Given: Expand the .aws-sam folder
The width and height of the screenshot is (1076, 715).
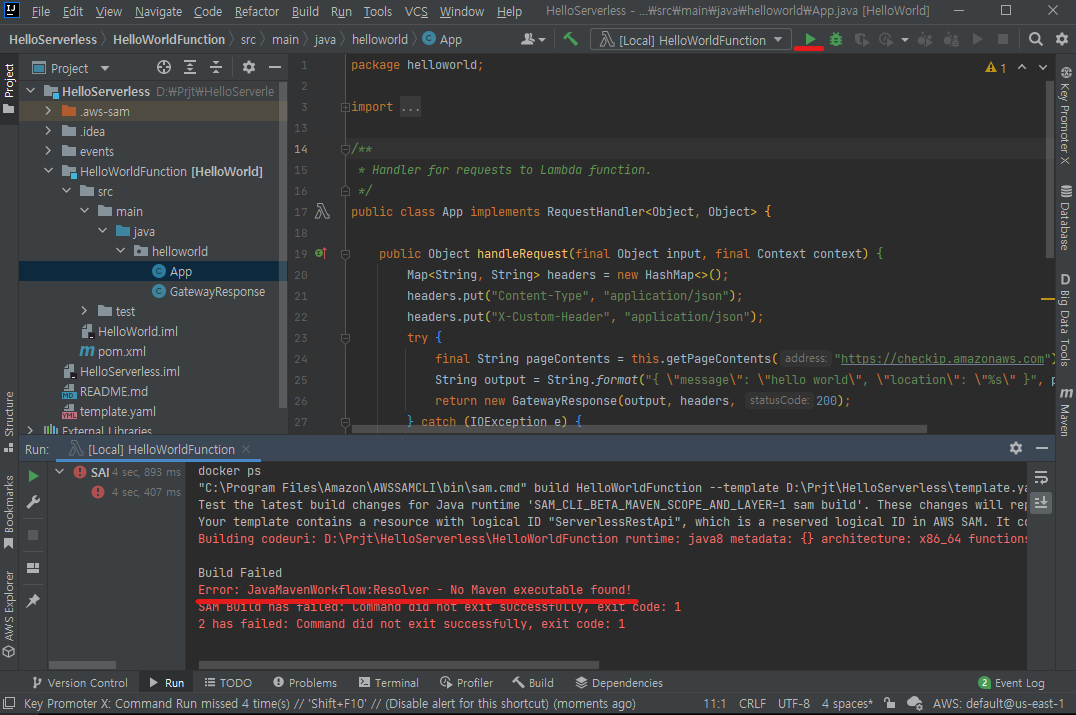Looking at the screenshot, I should click(x=48, y=110).
